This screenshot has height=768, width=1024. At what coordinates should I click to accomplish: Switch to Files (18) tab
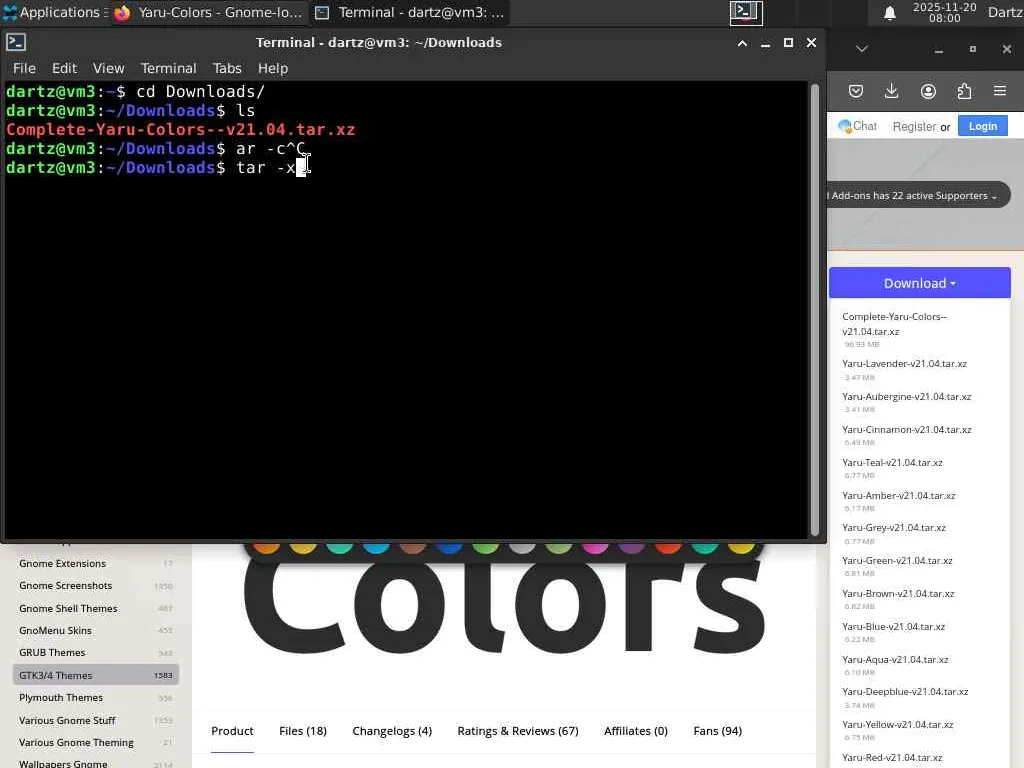coord(302,731)
